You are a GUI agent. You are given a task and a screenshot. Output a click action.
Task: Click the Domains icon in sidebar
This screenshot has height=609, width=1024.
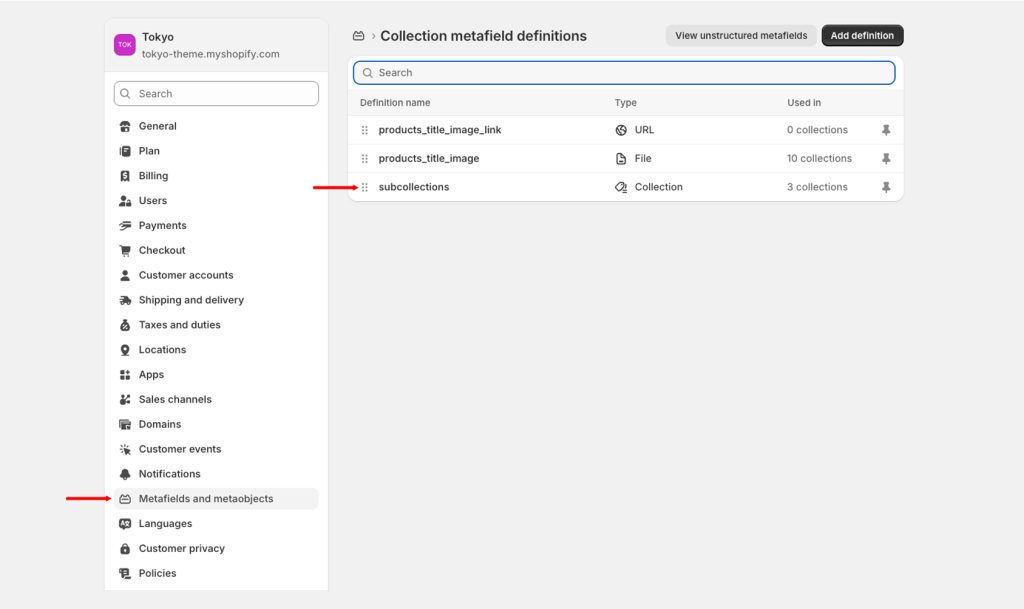click(x=125, y=424)
